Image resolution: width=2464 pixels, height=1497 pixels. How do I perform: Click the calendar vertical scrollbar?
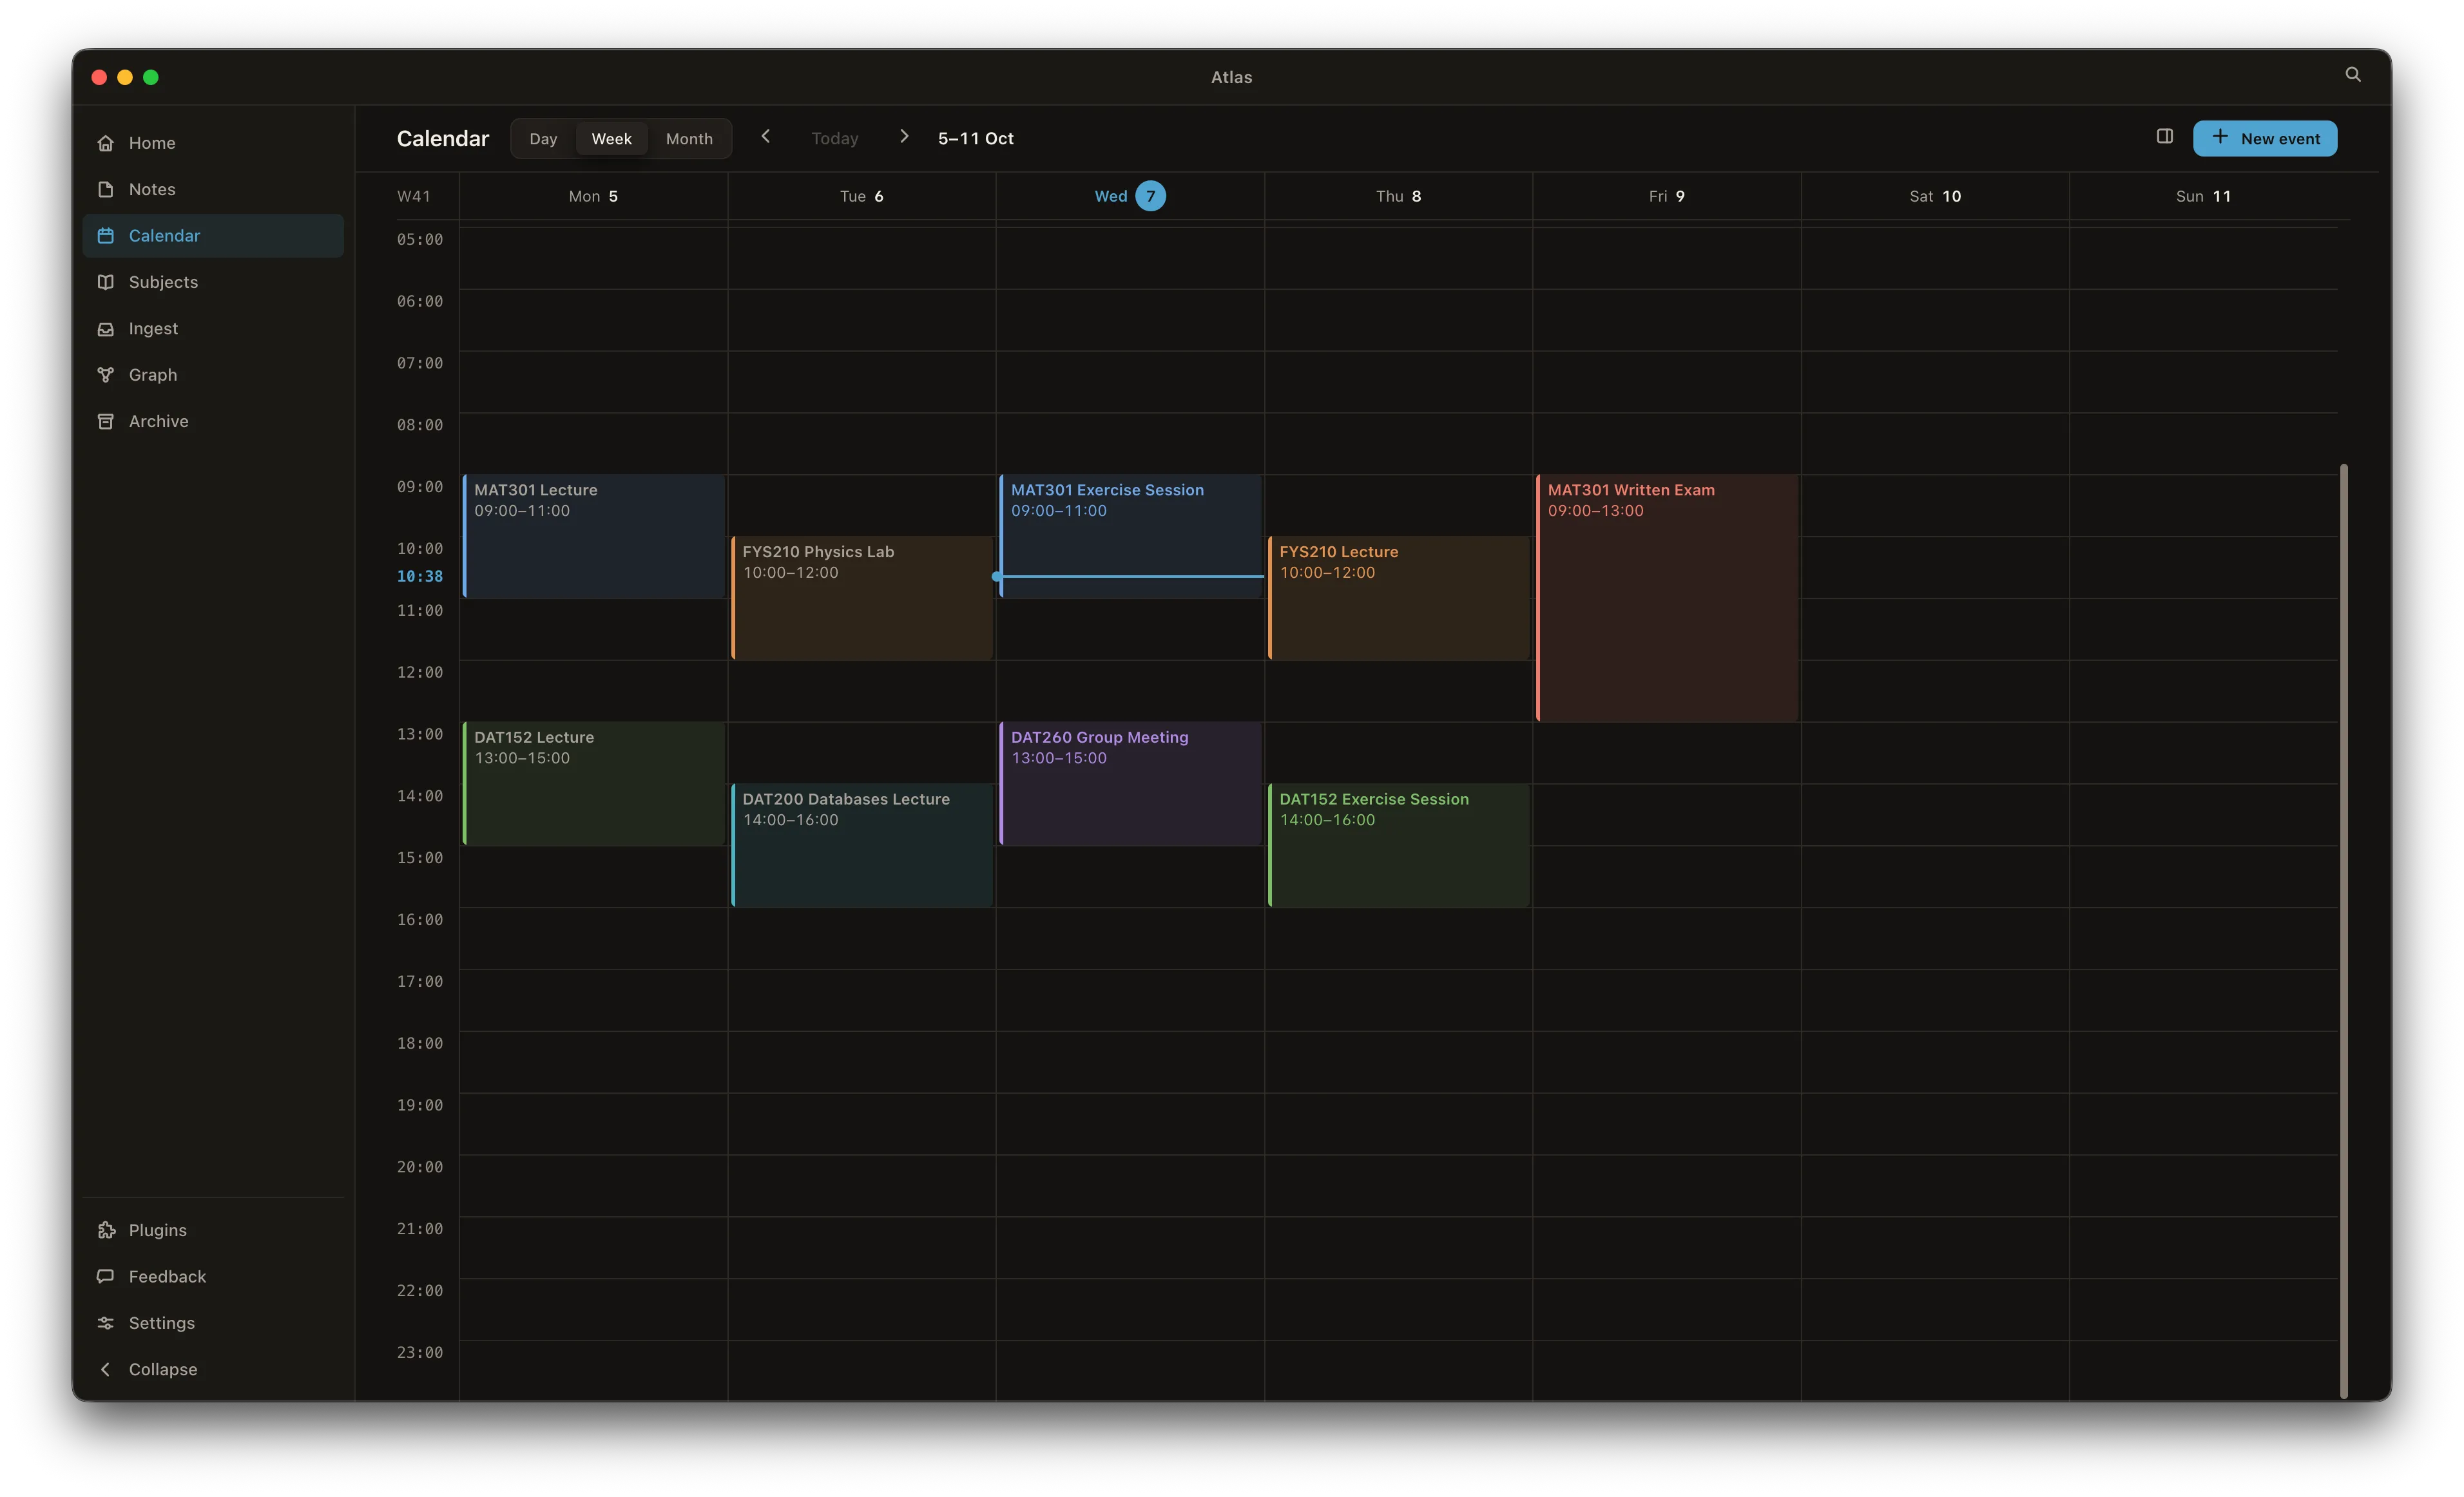tap(2343, 931)
